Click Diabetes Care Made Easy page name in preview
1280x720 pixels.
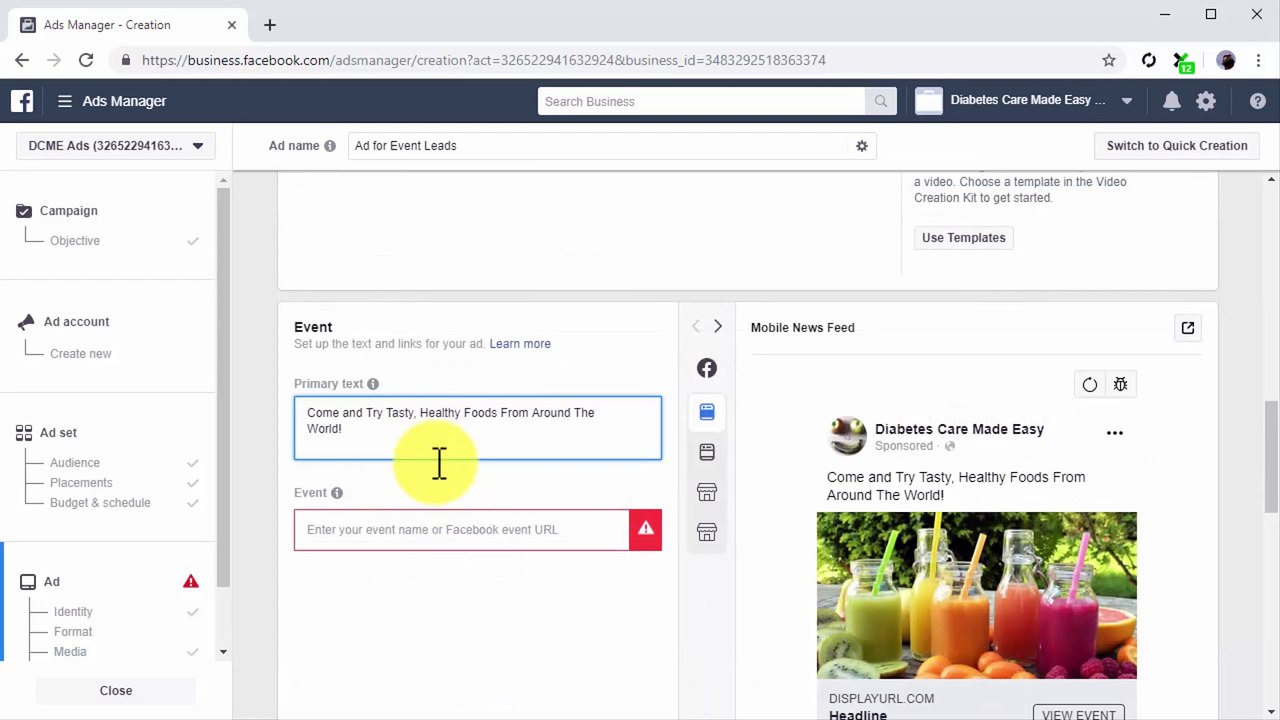click(959, 429)
